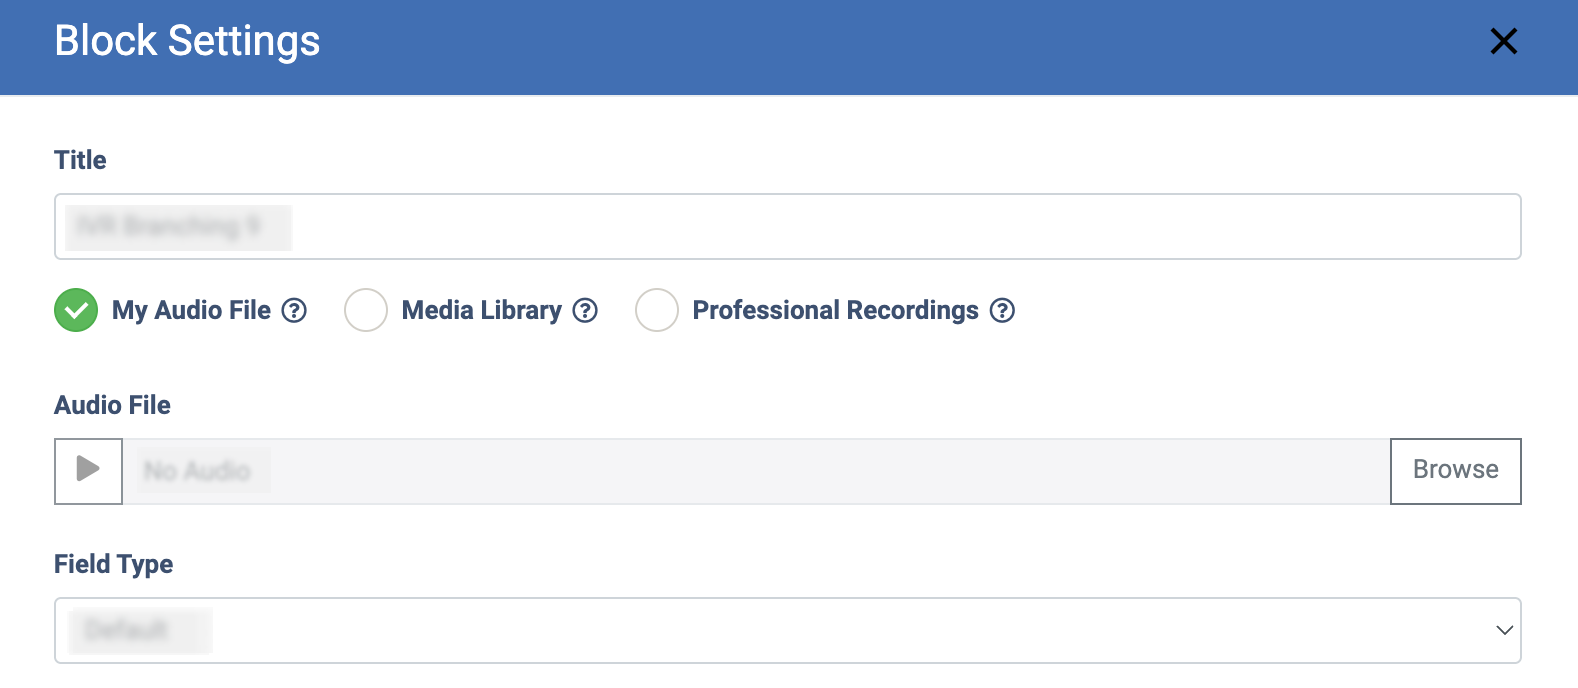Play the audio file preview
The image size is (1578, 688).
[x=88, y=470]
